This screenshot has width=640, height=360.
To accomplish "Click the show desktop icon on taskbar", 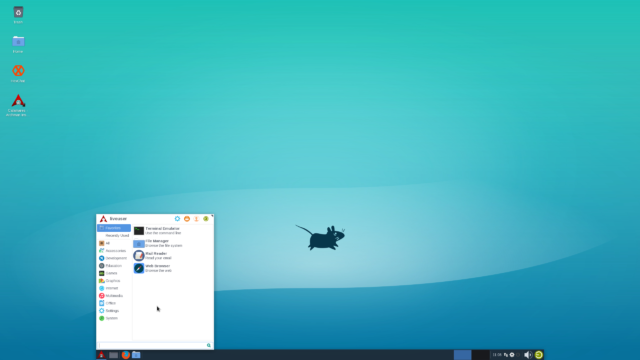I will pyautogui.click(x=113, y=355).
